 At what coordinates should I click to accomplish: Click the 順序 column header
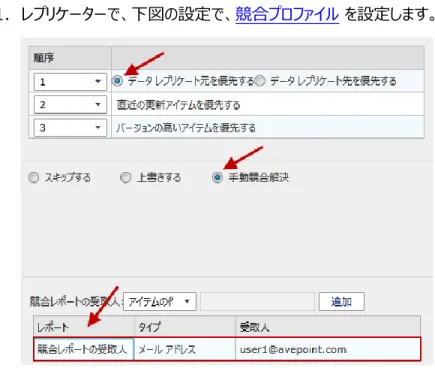[70, 58]
